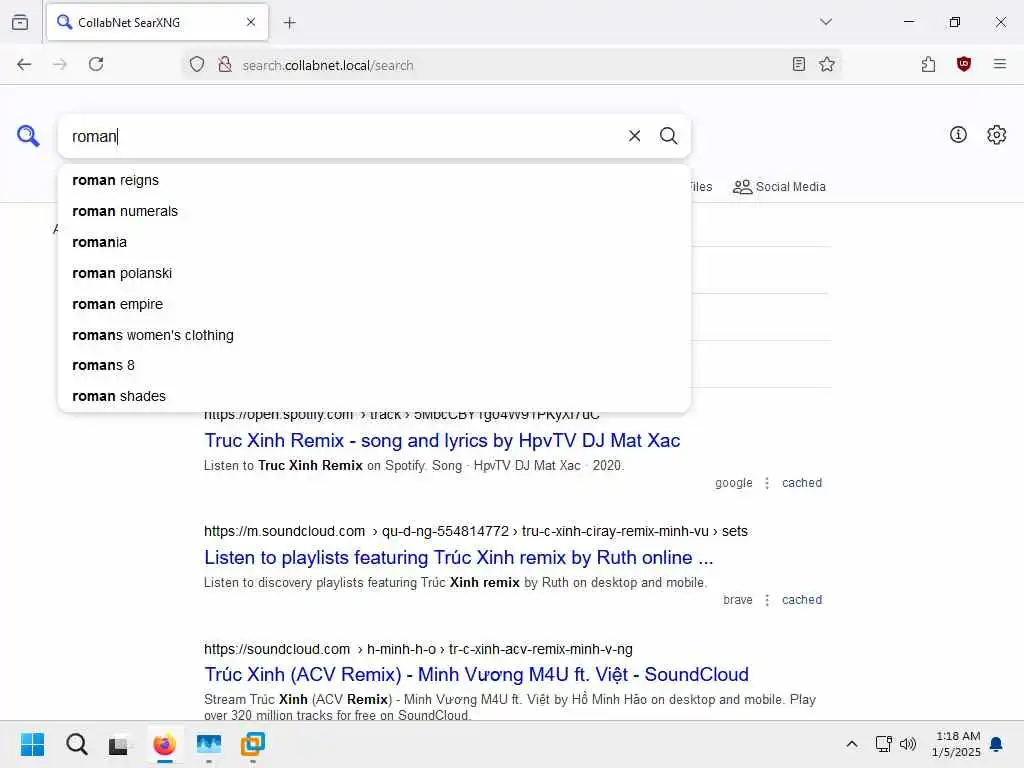Close the CollabNet SearXNG tab
The width and height of the screenshot is (1024, 768).
251,22
